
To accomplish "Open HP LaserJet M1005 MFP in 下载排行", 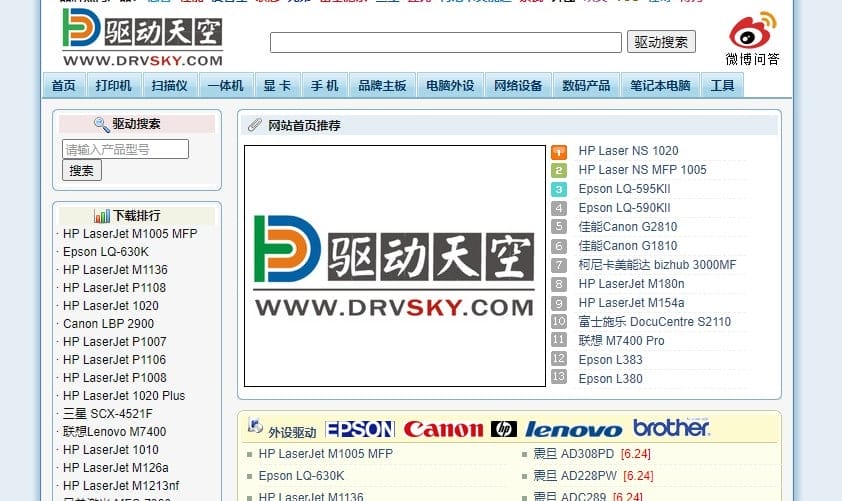I will pos(130,234).
